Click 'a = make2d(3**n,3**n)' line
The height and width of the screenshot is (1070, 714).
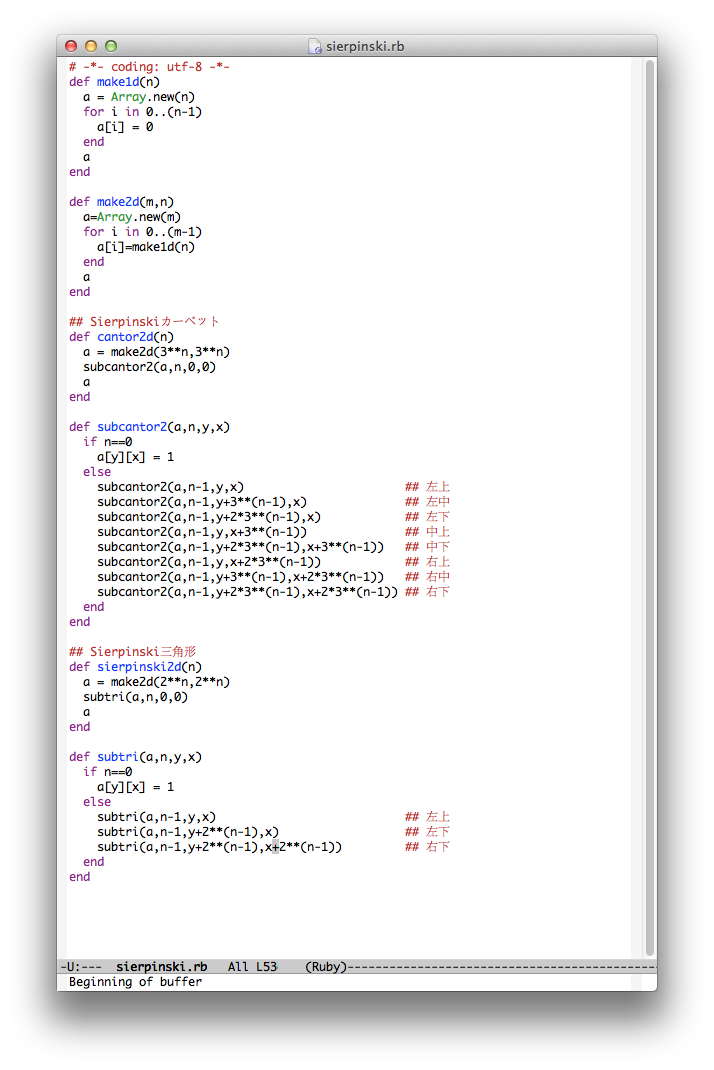156,352
